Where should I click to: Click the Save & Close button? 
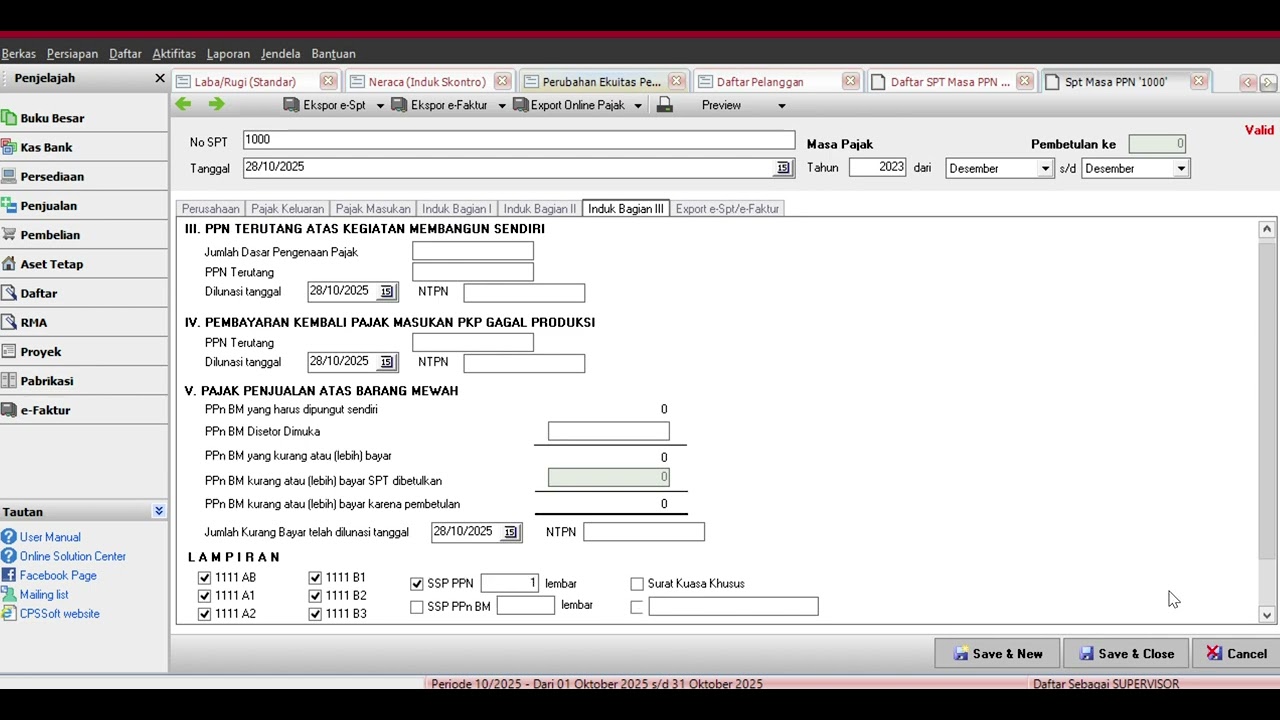[1126, 654]
